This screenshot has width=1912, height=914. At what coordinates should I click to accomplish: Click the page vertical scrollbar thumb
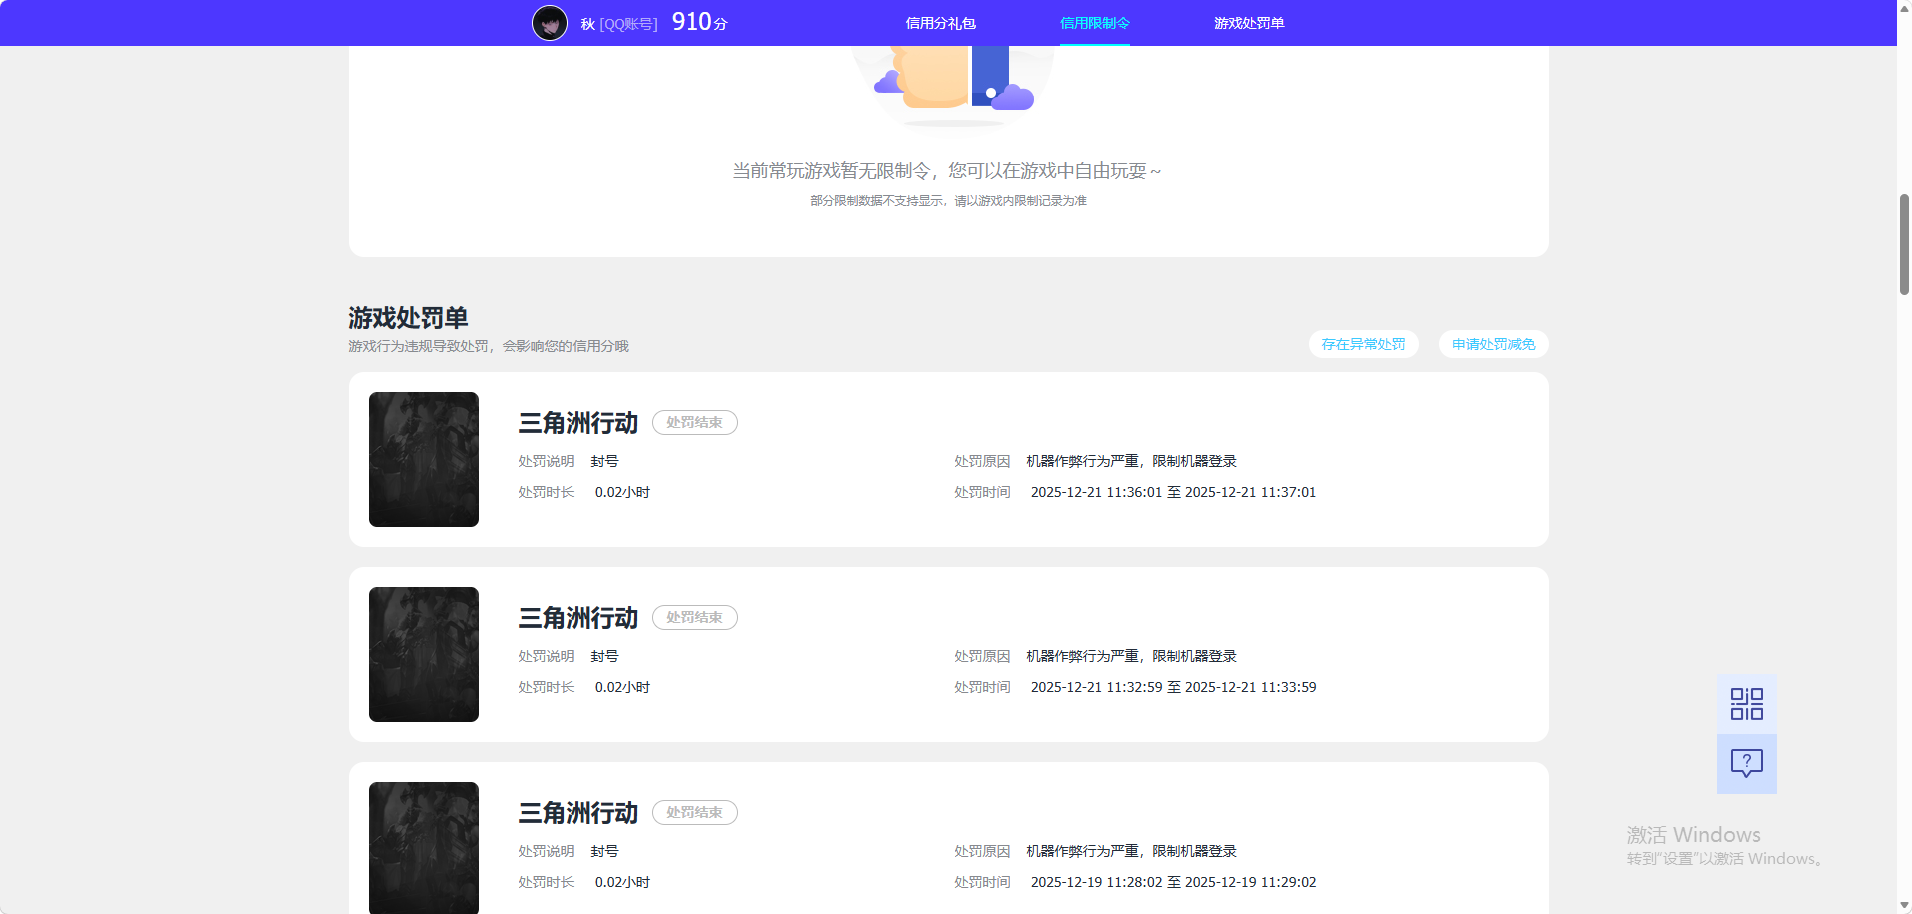click(x=1904, y=245)
